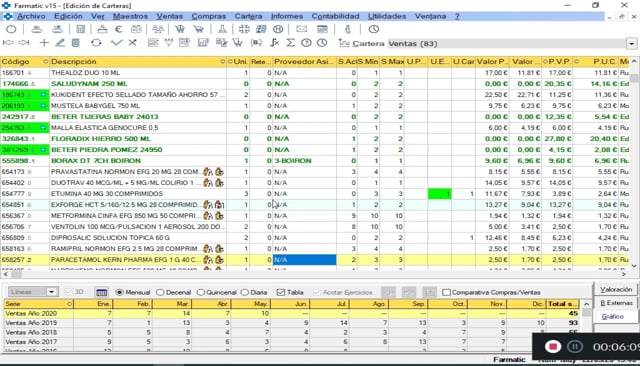Select the BORAX DT 7CH BOIRON row
The image size is (640, 366).
click(315, 161)
